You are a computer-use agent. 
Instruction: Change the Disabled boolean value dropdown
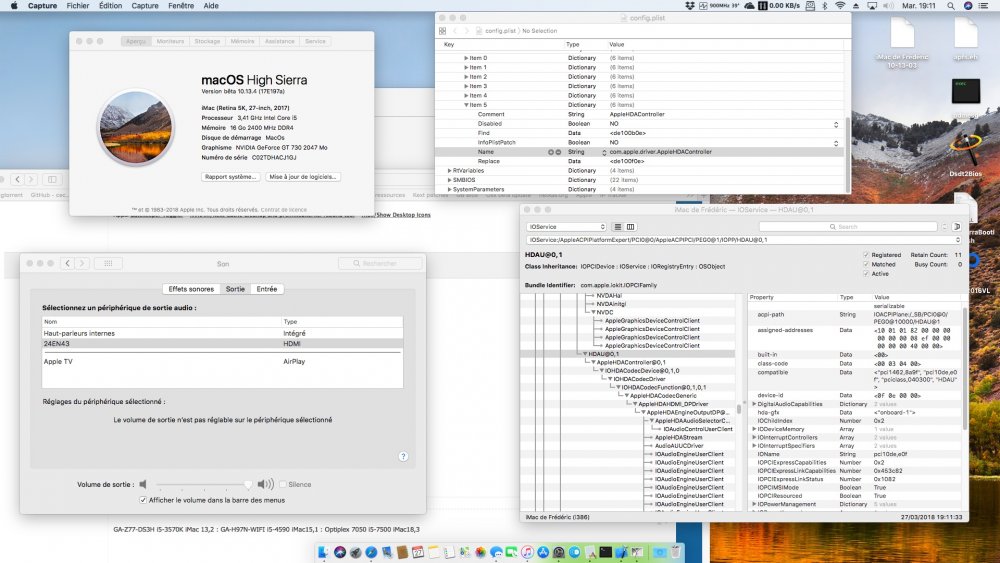(835, 124)
